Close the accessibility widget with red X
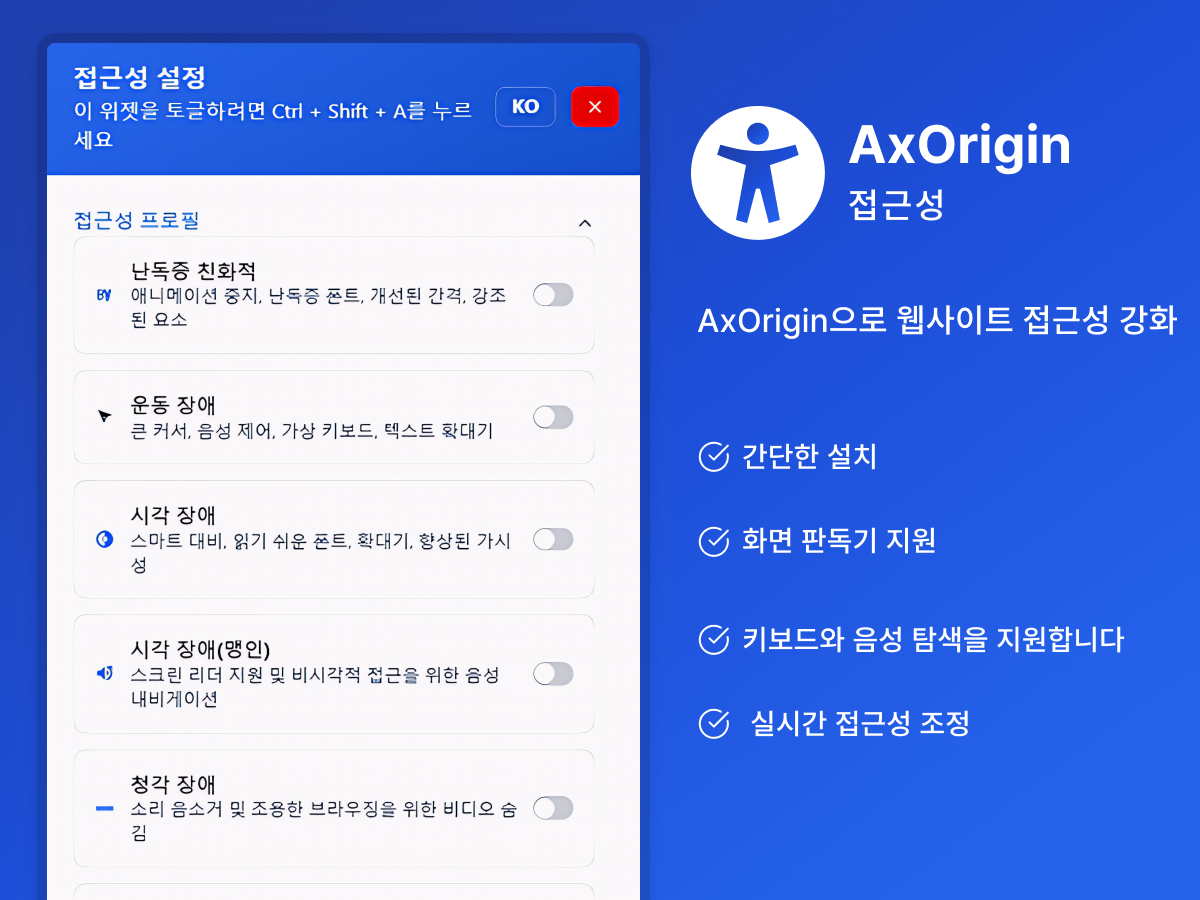 coord(595,107)
